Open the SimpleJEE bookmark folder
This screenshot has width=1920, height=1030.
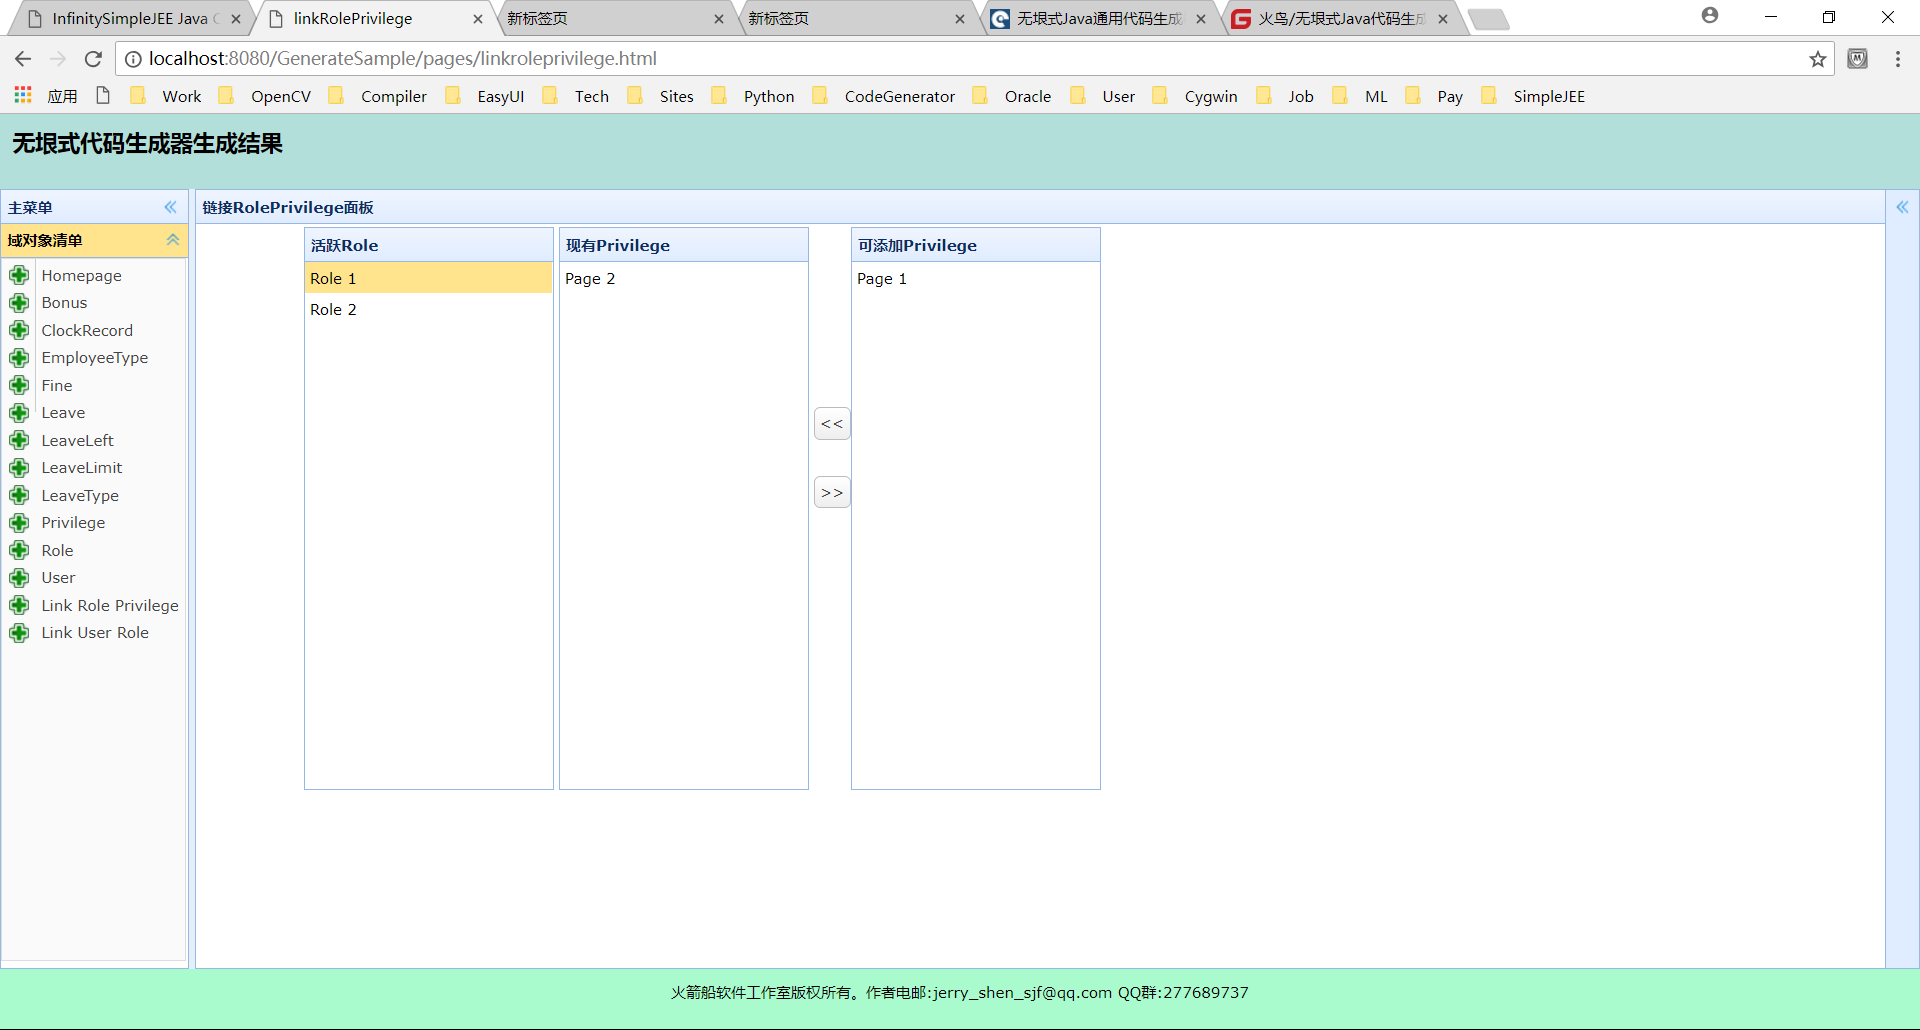(1534, 96)
